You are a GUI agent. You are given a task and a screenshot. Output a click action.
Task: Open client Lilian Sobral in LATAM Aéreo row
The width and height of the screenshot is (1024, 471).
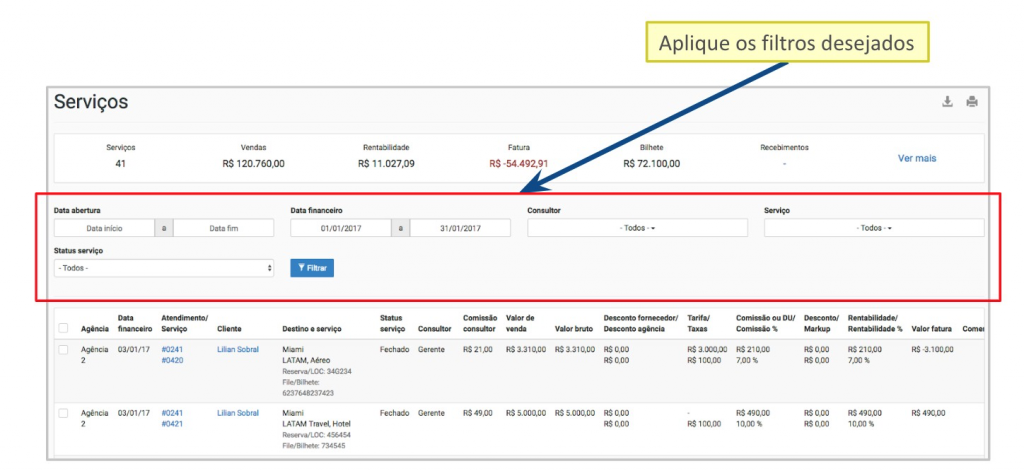[238, 349]
